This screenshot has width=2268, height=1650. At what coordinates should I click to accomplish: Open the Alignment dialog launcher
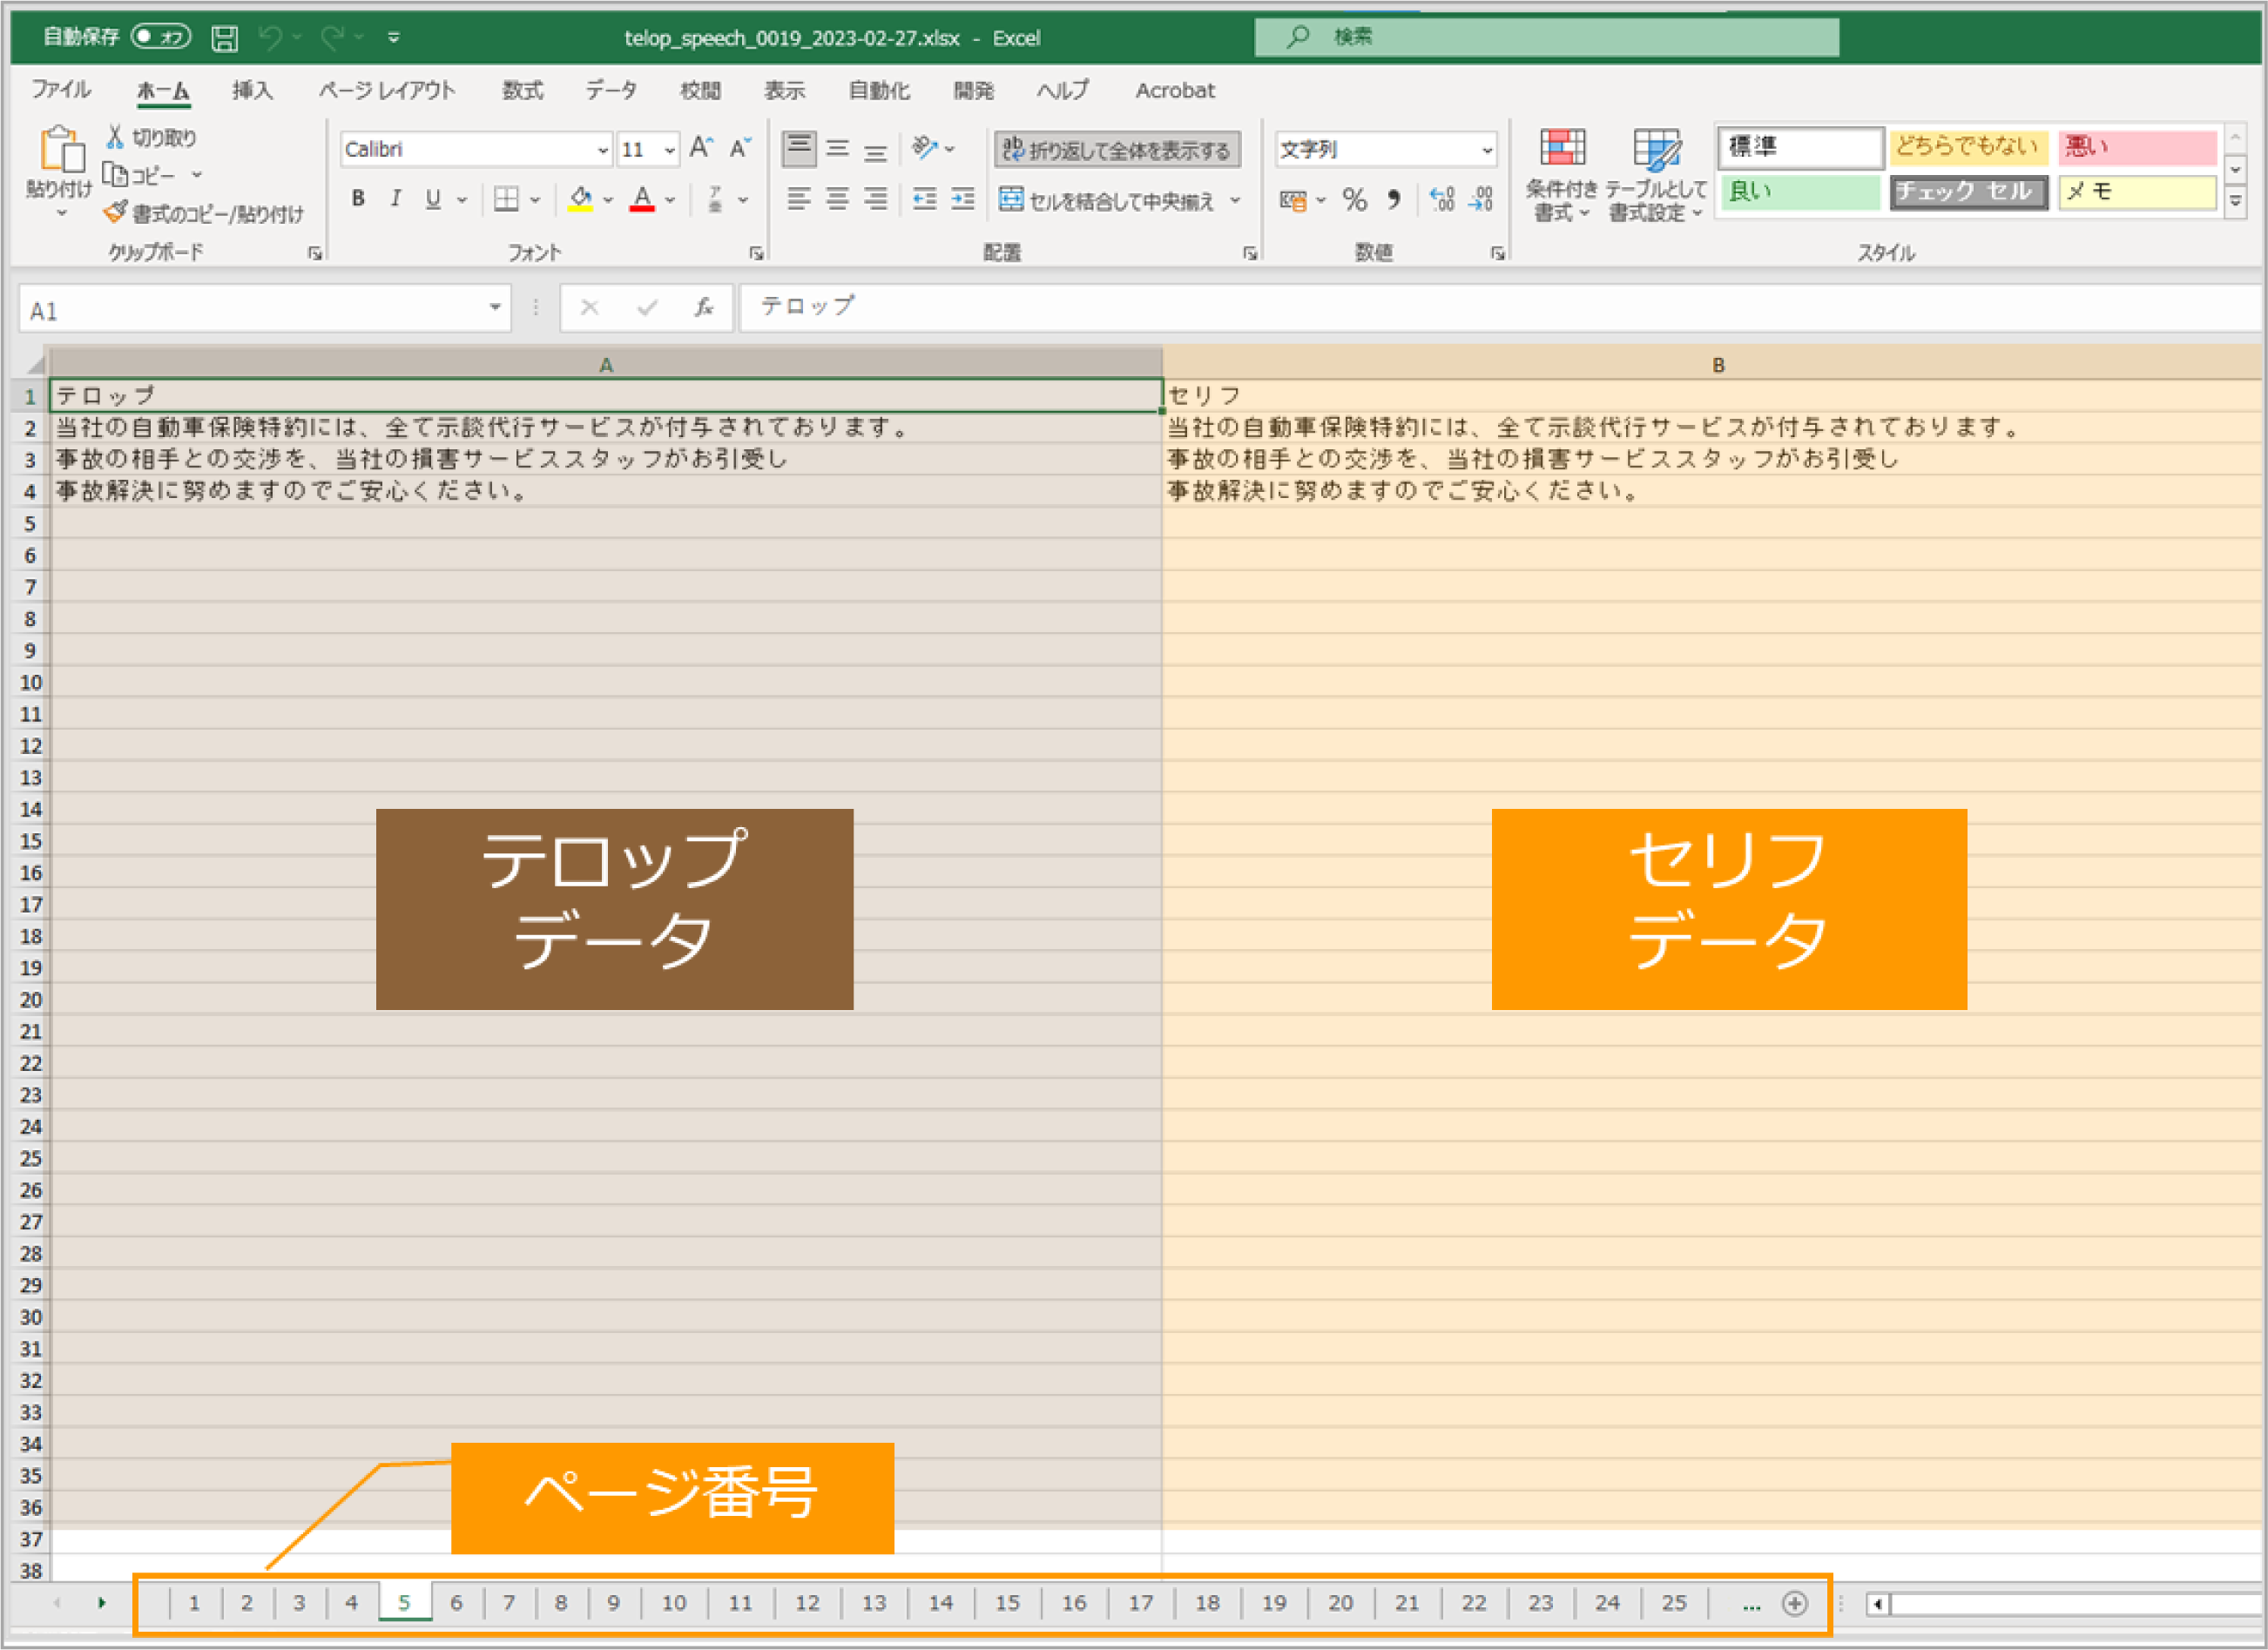[x=1250, y=254]
